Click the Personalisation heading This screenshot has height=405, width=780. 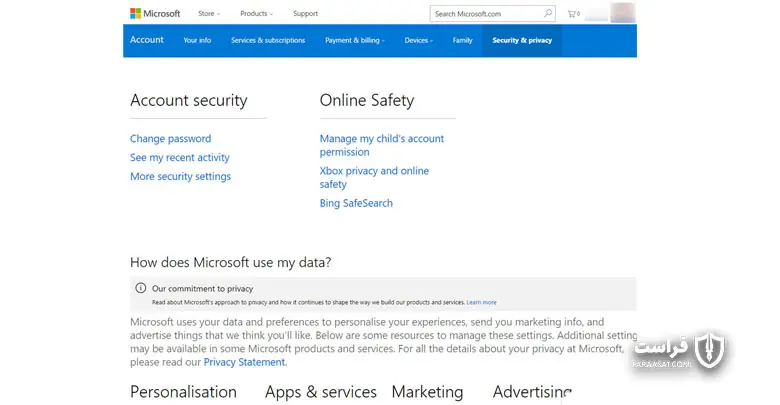183,392
